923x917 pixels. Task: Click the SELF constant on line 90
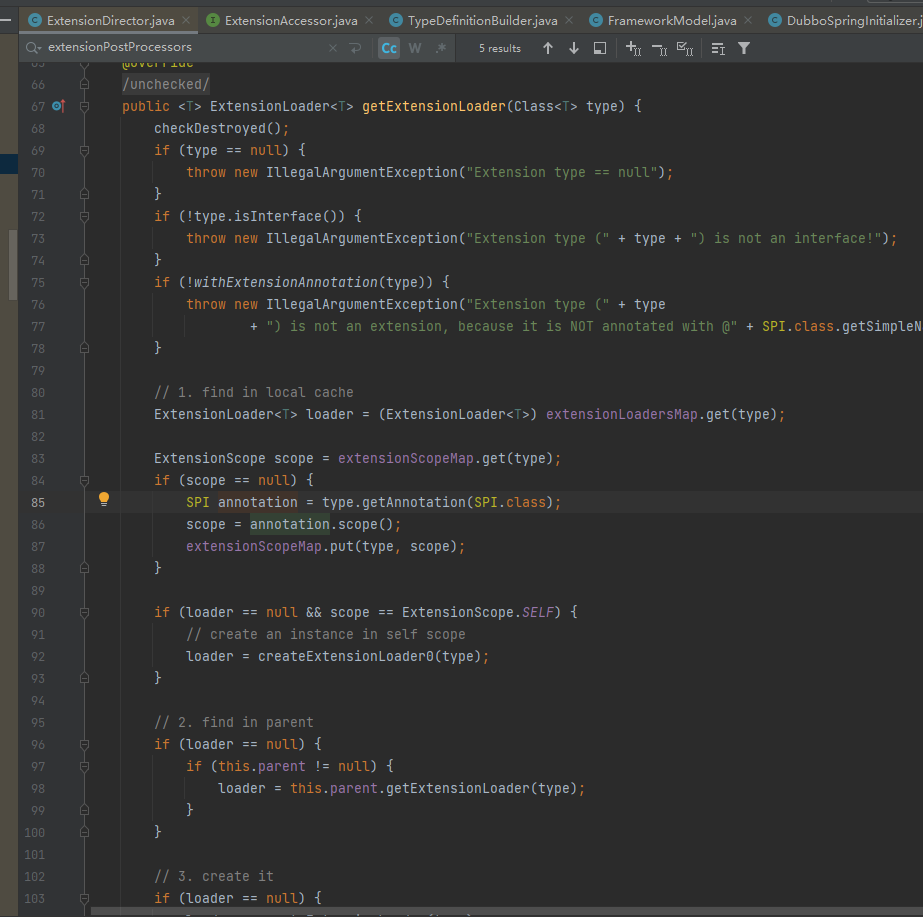point(538,612)
